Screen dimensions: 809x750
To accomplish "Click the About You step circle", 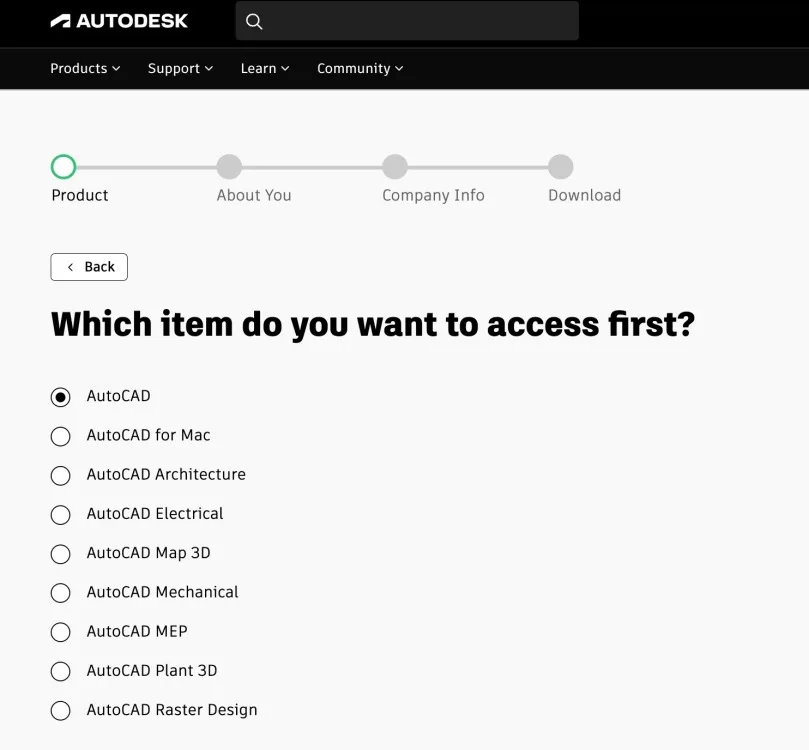I will (x=229, y=167).
